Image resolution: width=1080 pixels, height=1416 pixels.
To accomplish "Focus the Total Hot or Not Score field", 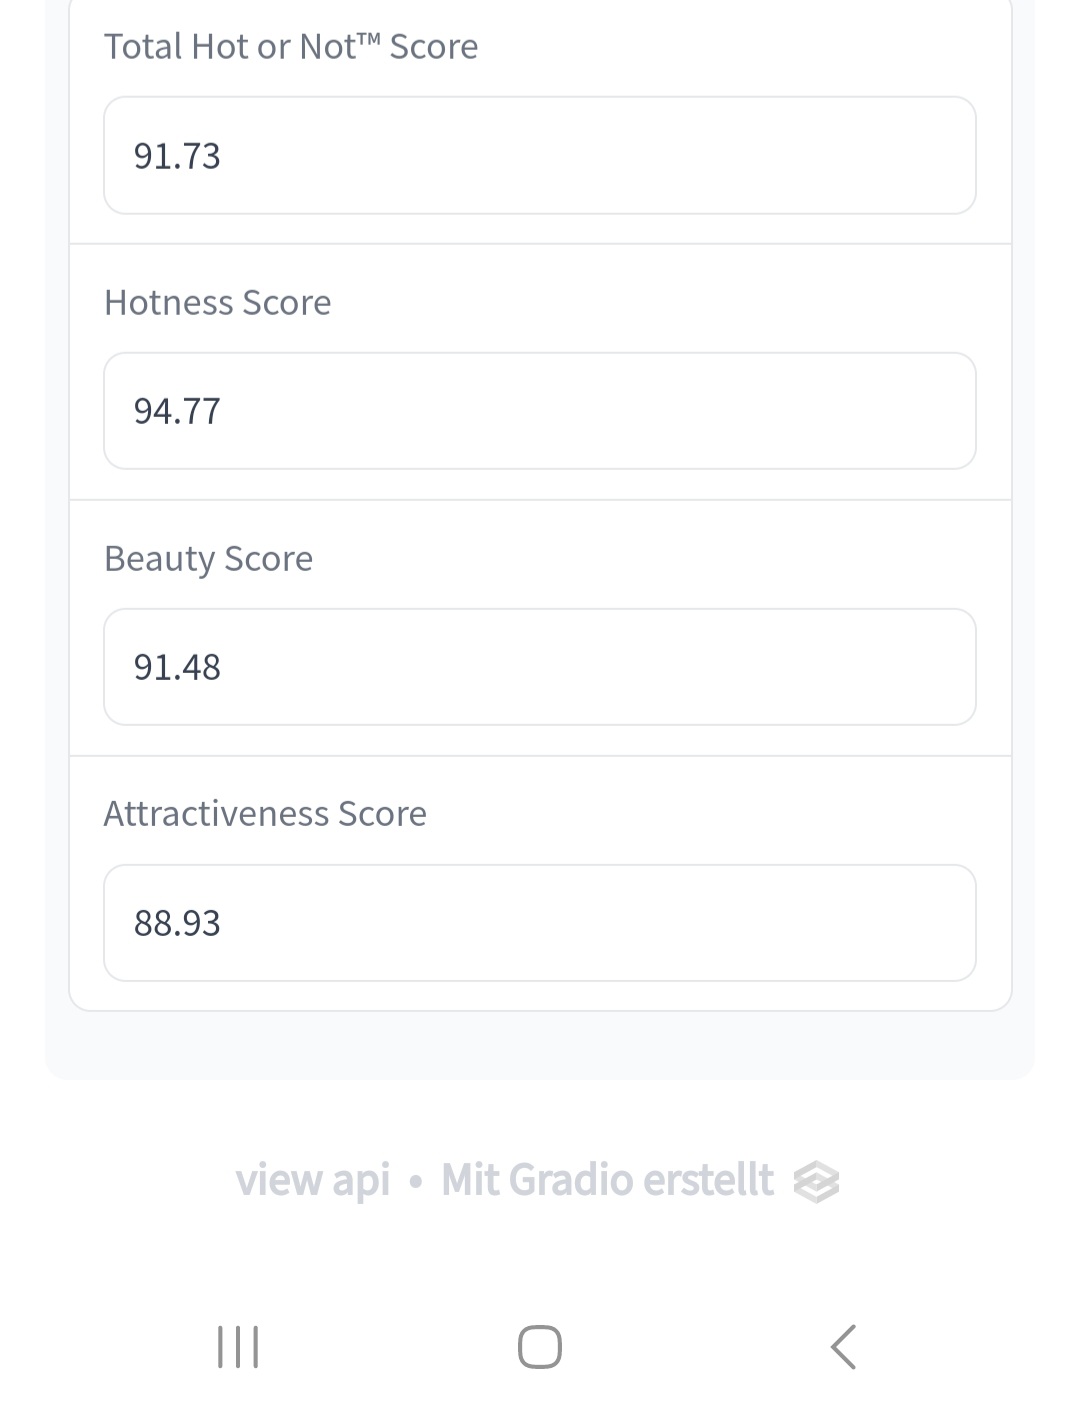I will coord(540,155).
